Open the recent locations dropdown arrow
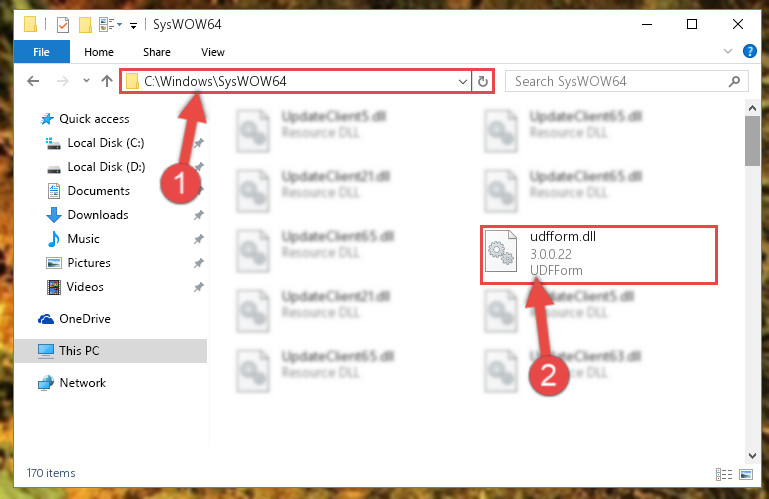The image size is (769, 499). tap(86, 81)
